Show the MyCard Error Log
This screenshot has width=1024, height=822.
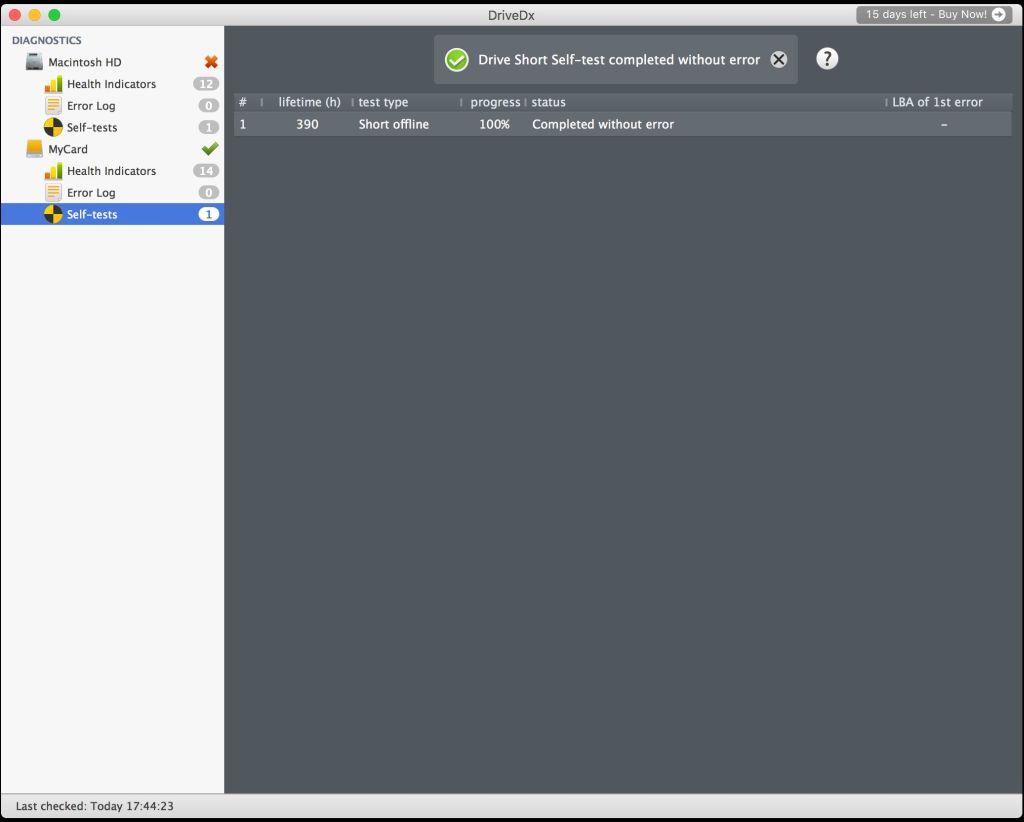[91, 193]
